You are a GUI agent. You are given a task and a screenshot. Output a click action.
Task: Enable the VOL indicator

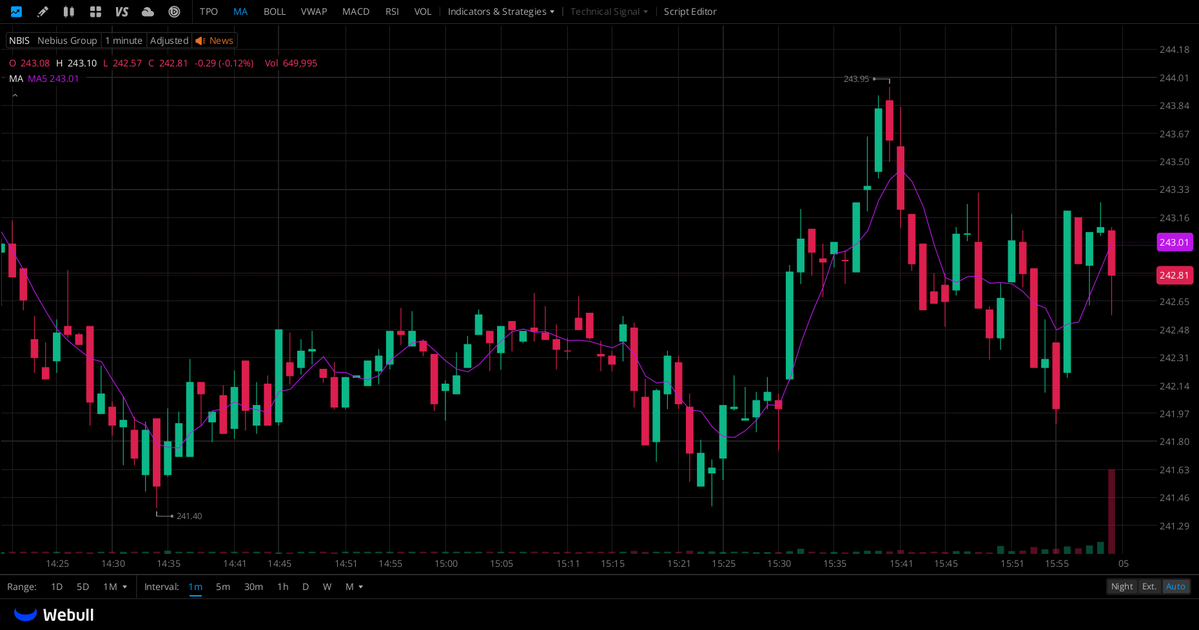423,11
